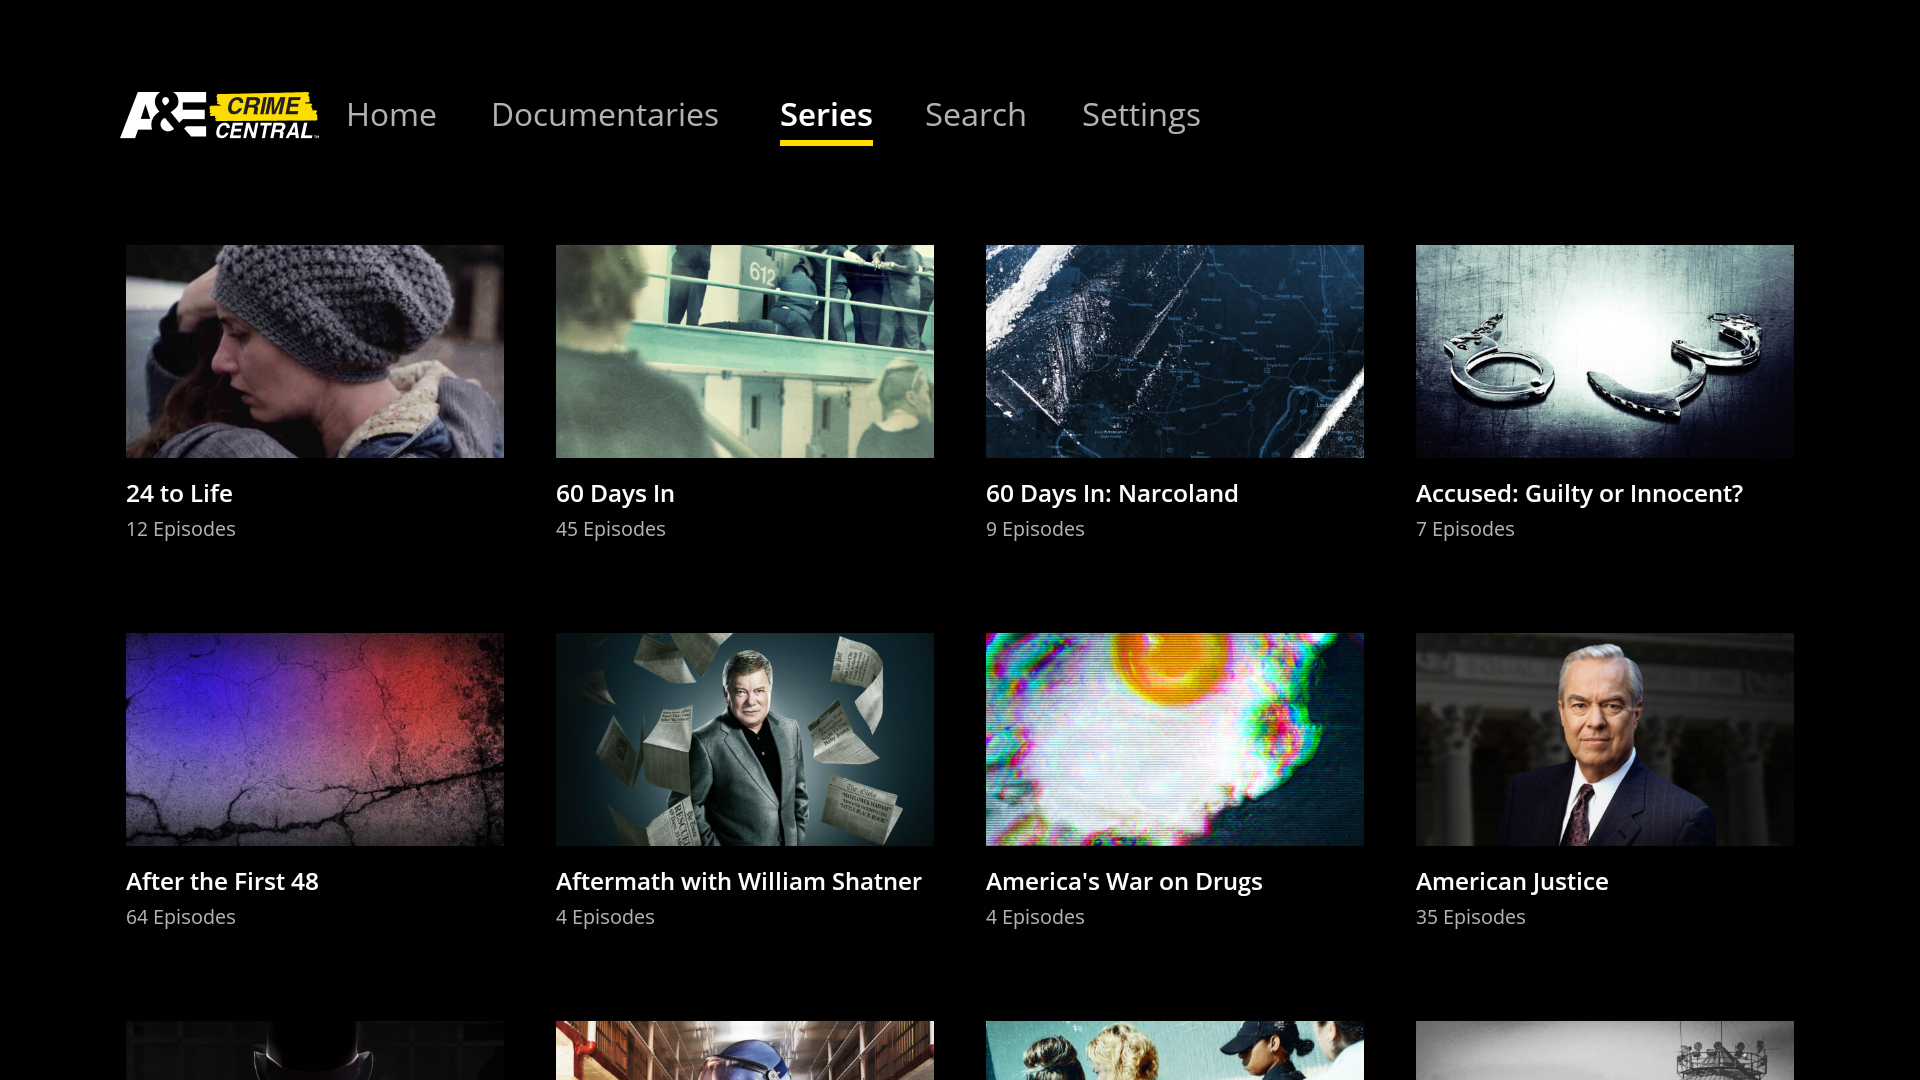Open After the First 48 thumbnail
Image resolution: width=1920 pixels, height=1080 pixels.
(x=315, y=739)
